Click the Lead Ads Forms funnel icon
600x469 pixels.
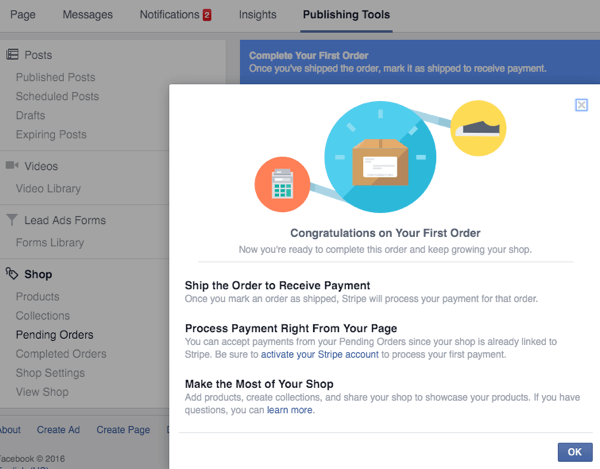[12, 220]
